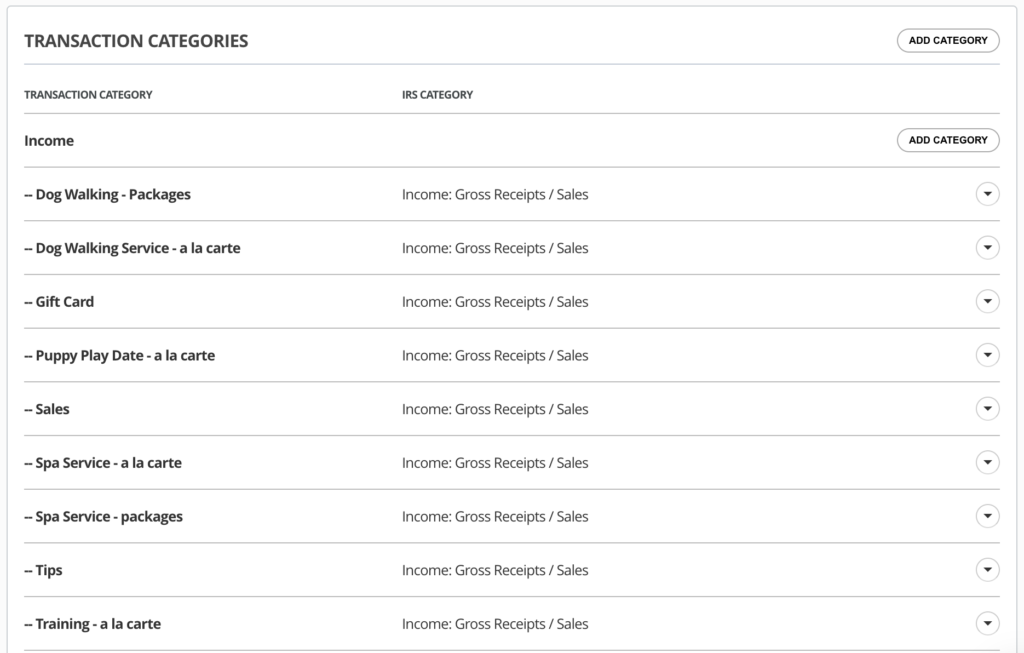
Task: Expand options for Dog Walking Service row
Action: click(x=987, y=248)
